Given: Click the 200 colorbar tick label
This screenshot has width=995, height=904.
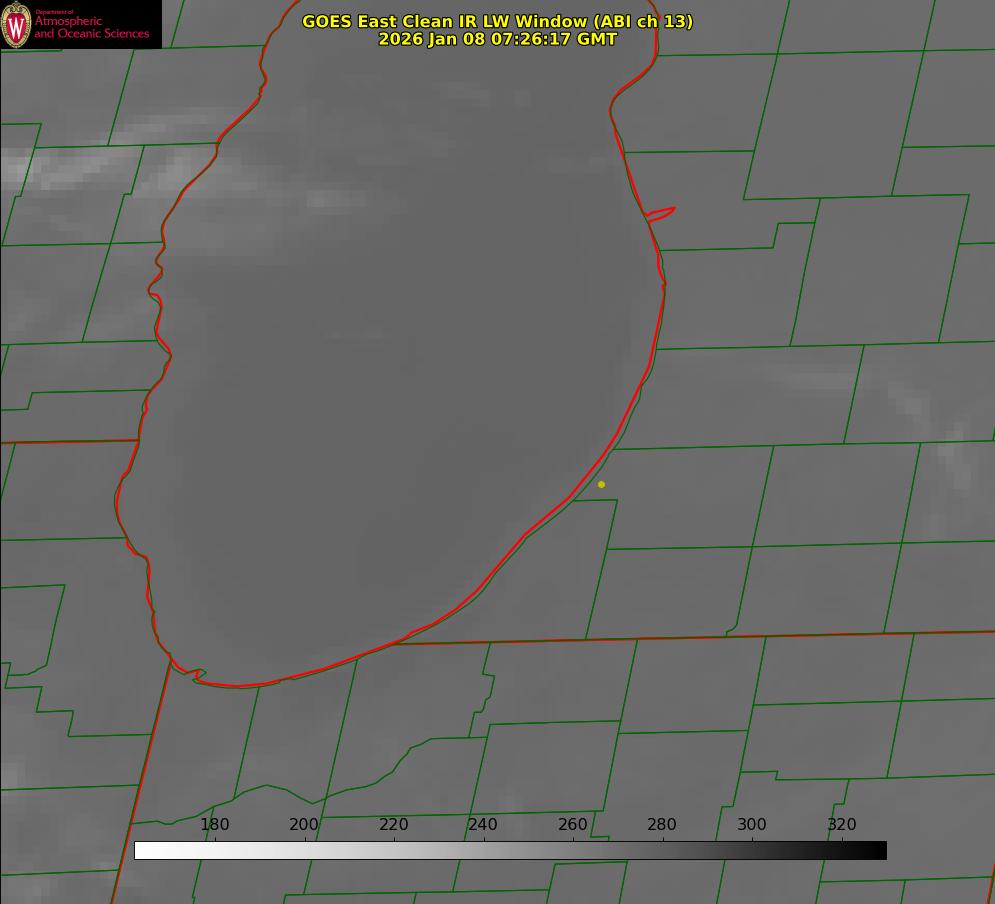Looking at the screenshot, I should pos(304,824).
